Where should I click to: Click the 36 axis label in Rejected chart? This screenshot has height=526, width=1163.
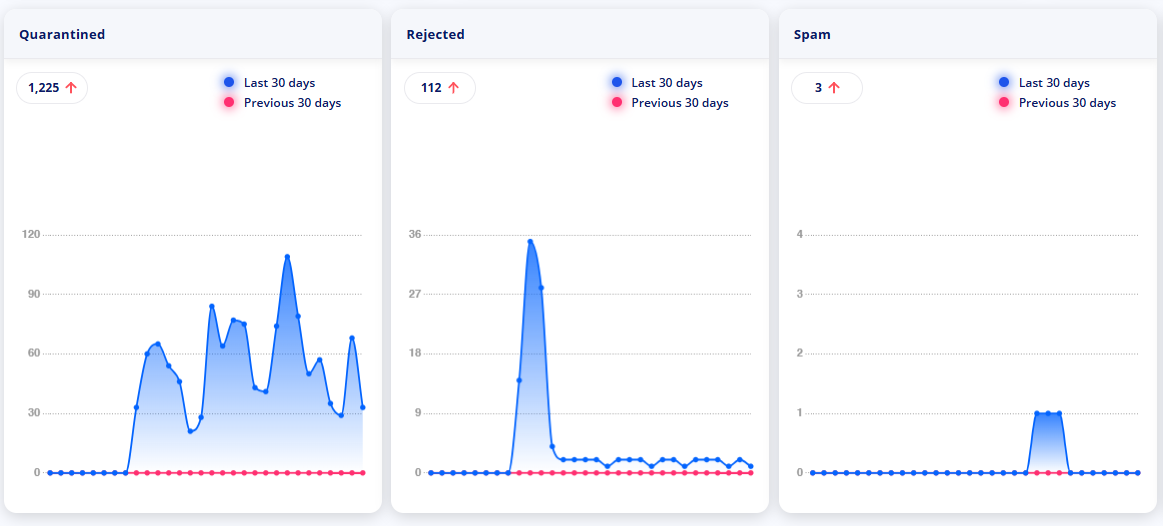pos(415,234)
